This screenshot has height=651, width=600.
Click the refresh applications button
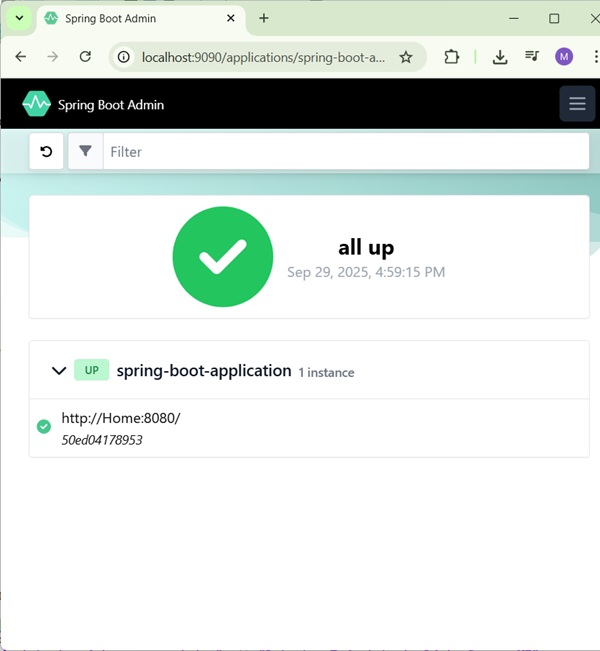(x=46, y=152)
